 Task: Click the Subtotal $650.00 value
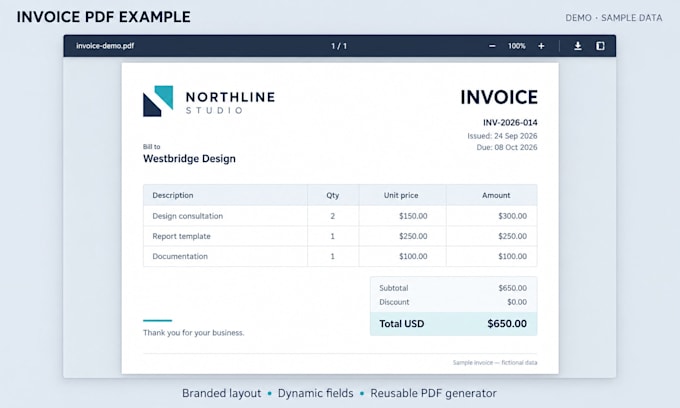click(x=512, y=288)
